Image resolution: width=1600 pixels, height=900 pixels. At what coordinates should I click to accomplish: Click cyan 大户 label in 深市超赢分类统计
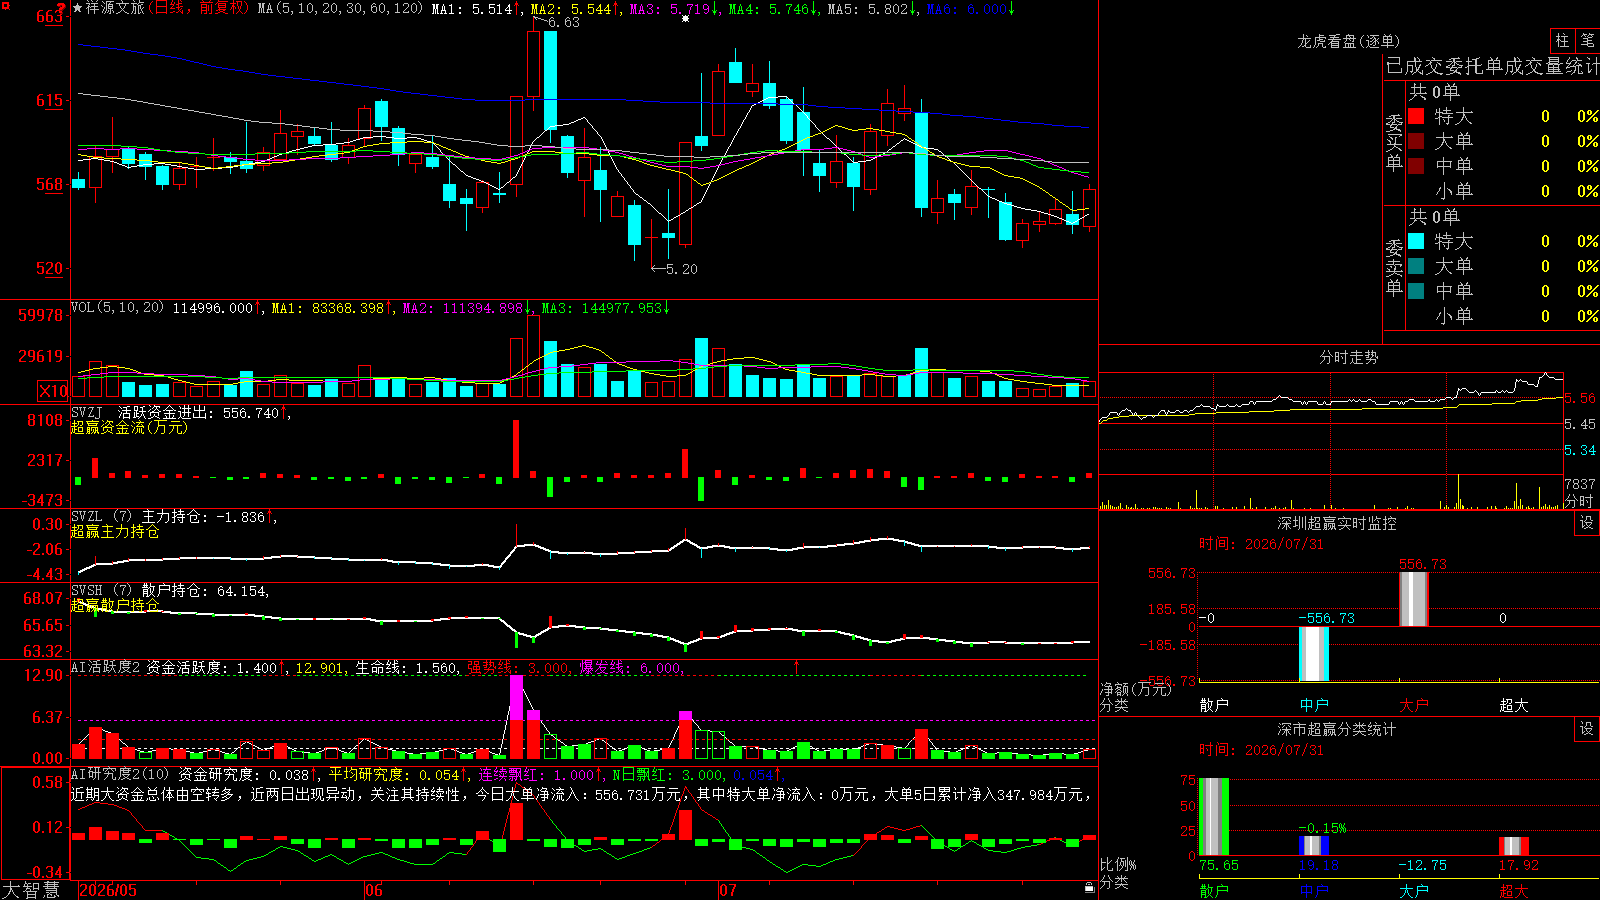pyautogui.click(x=1414, y=890)
